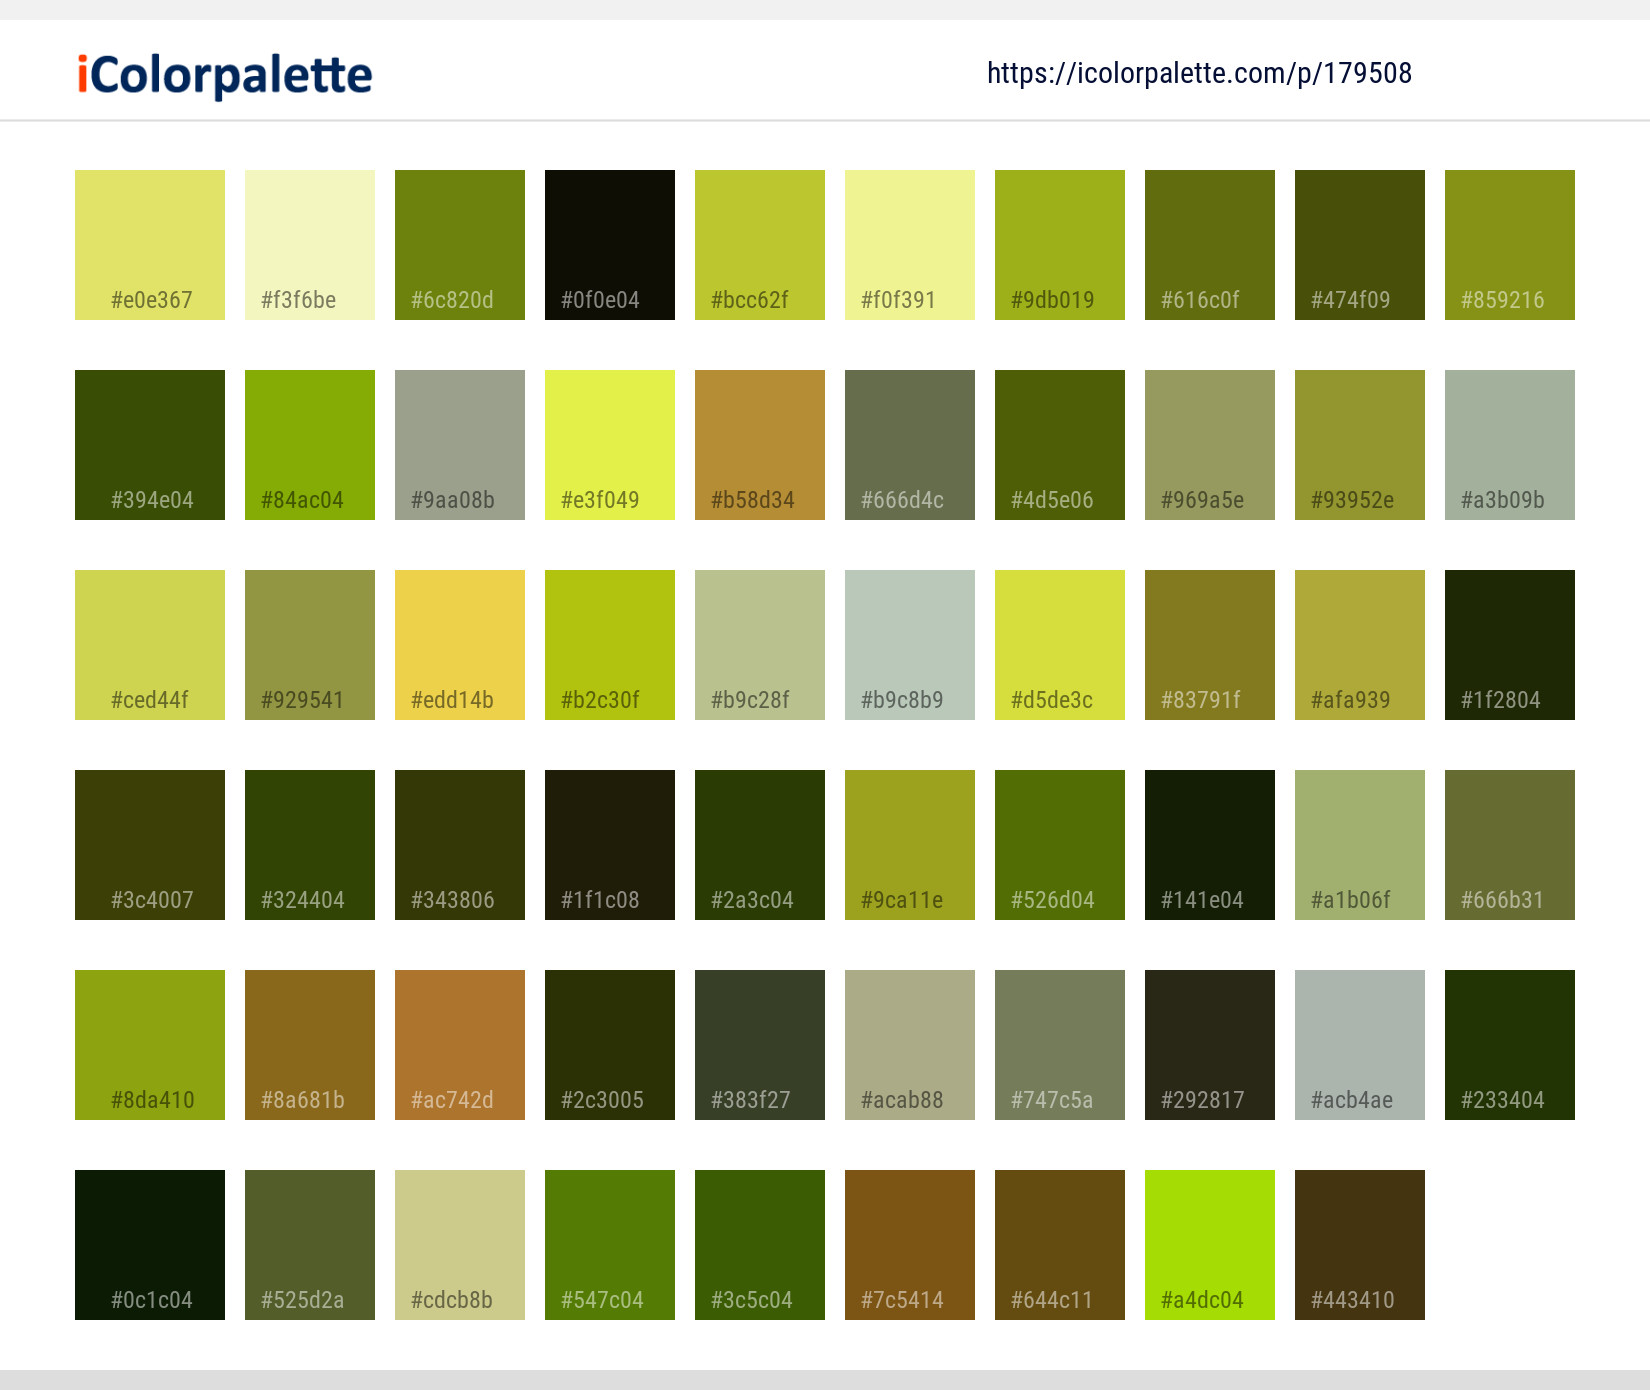Viewport: 1650px width, 1390px height.
Task: Click the #afa939 swatch
Action: [x=1360, y=645]
